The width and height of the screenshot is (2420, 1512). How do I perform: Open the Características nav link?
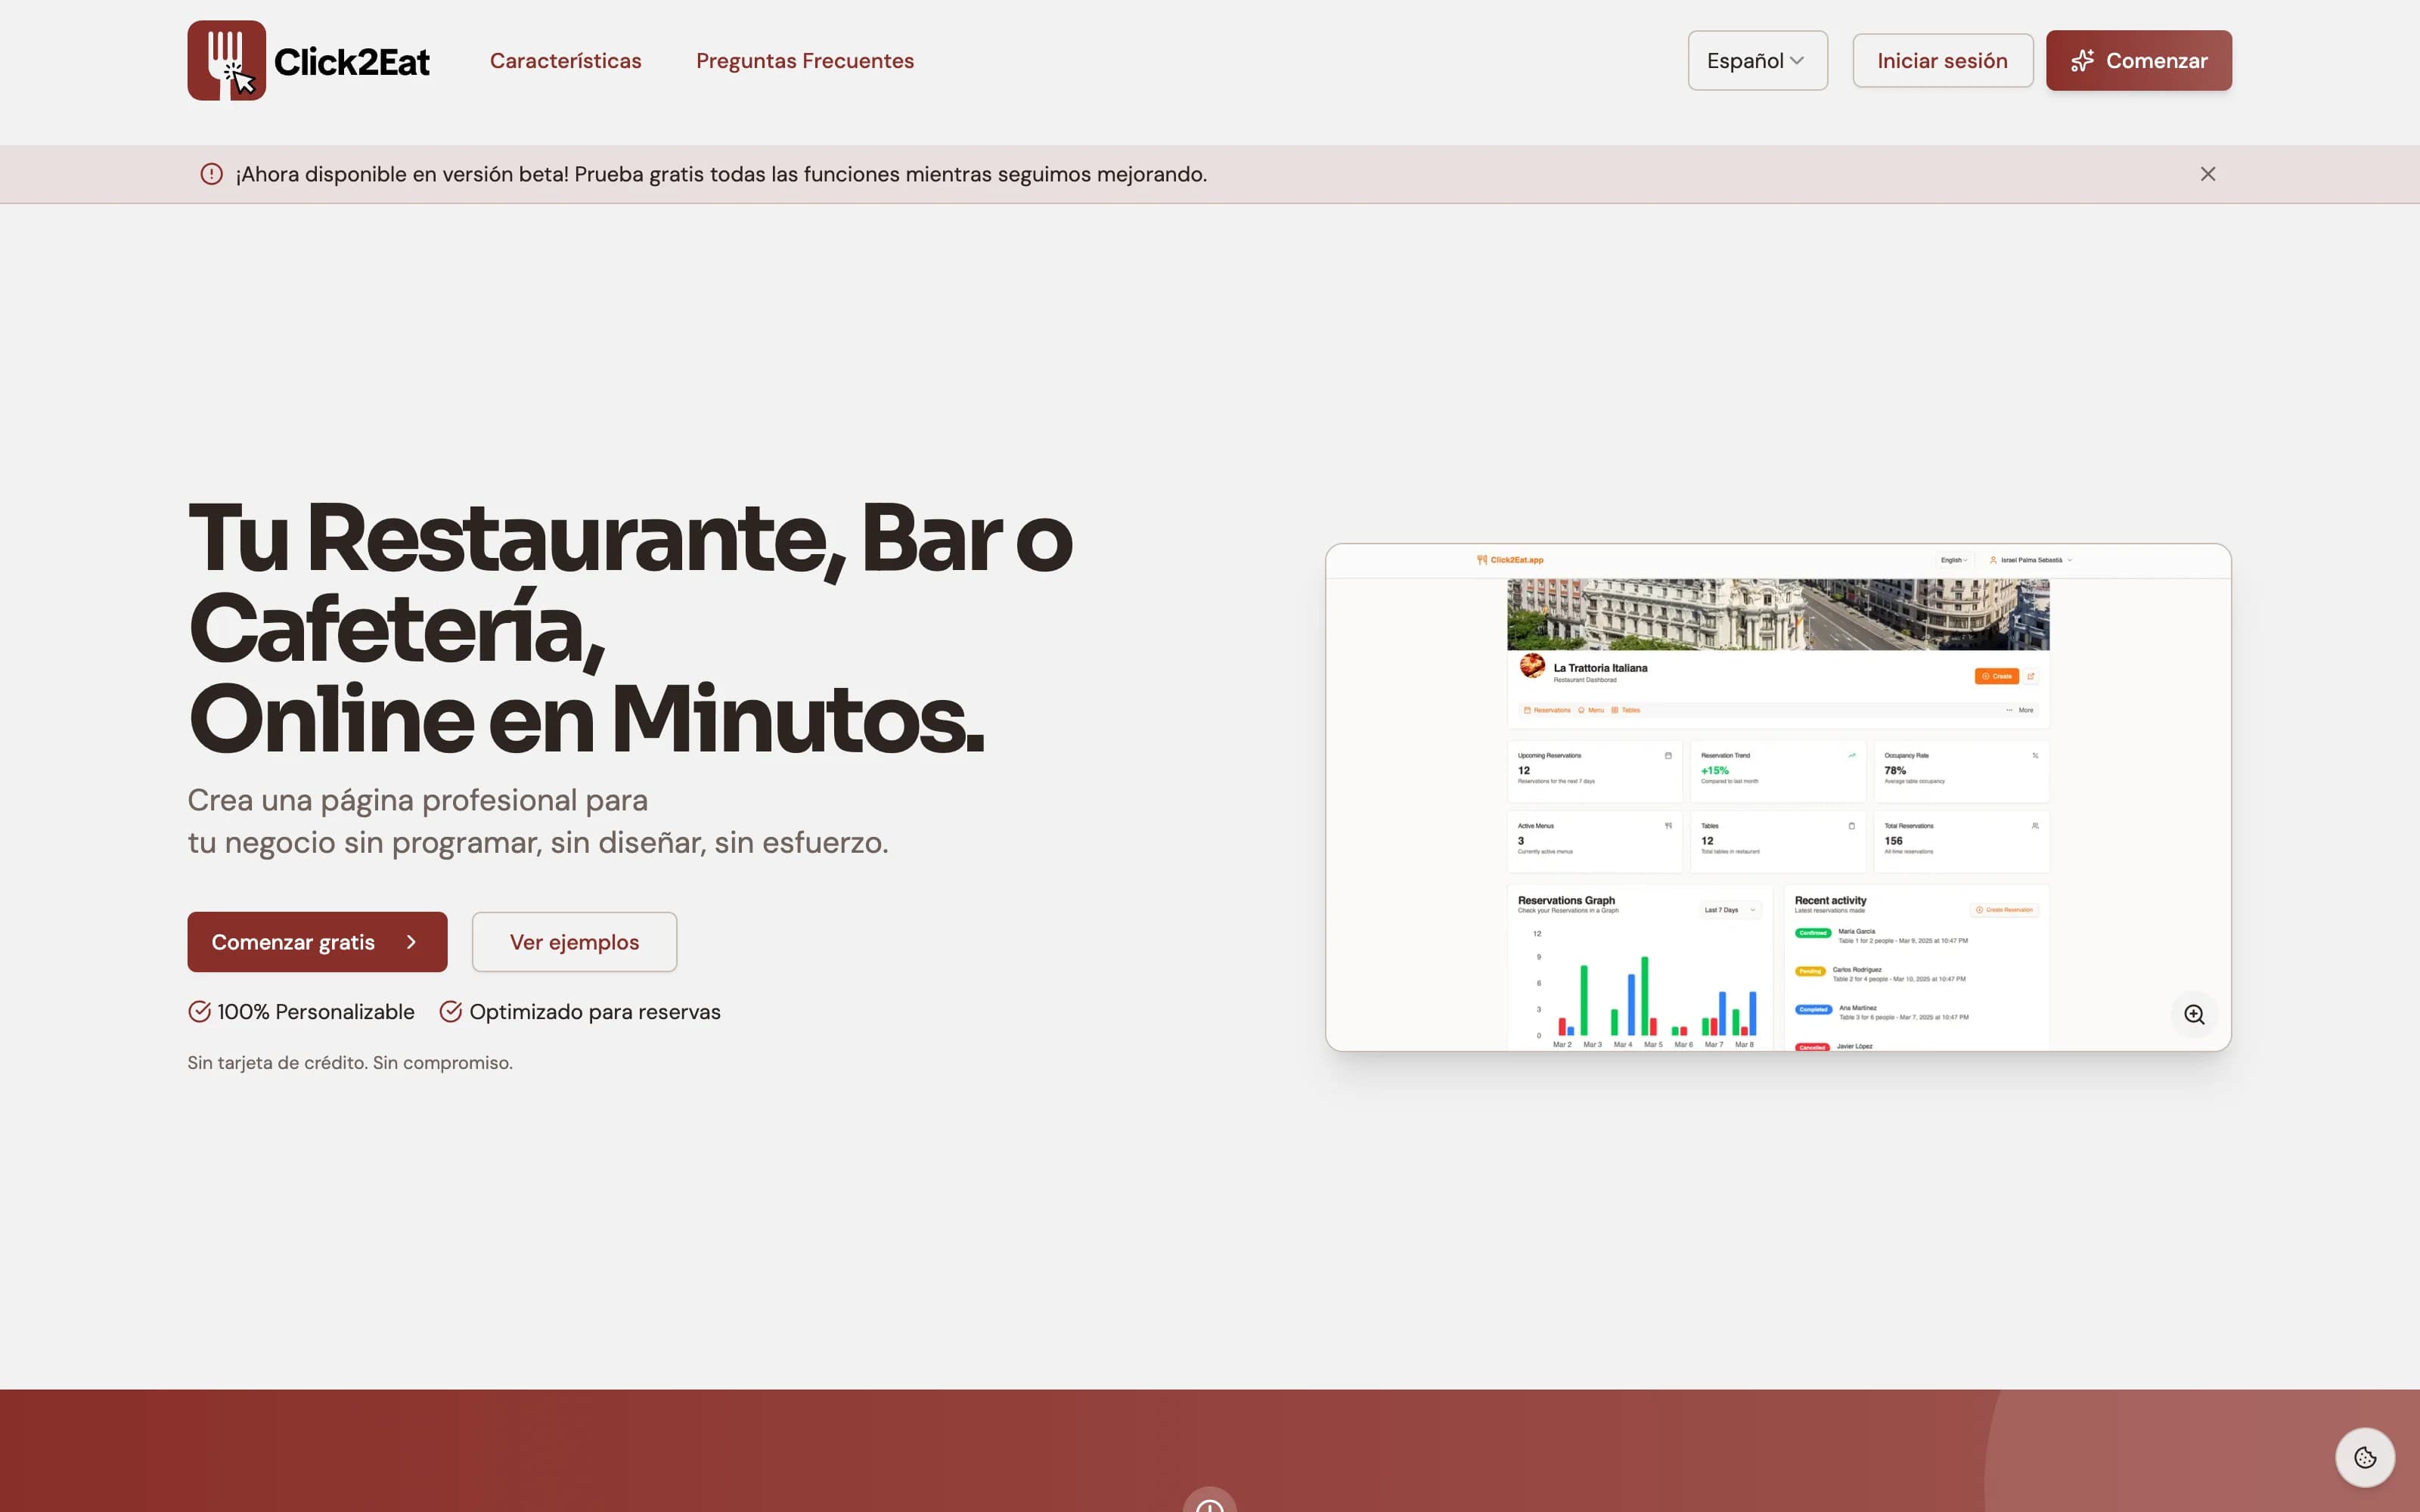[566, 61]
